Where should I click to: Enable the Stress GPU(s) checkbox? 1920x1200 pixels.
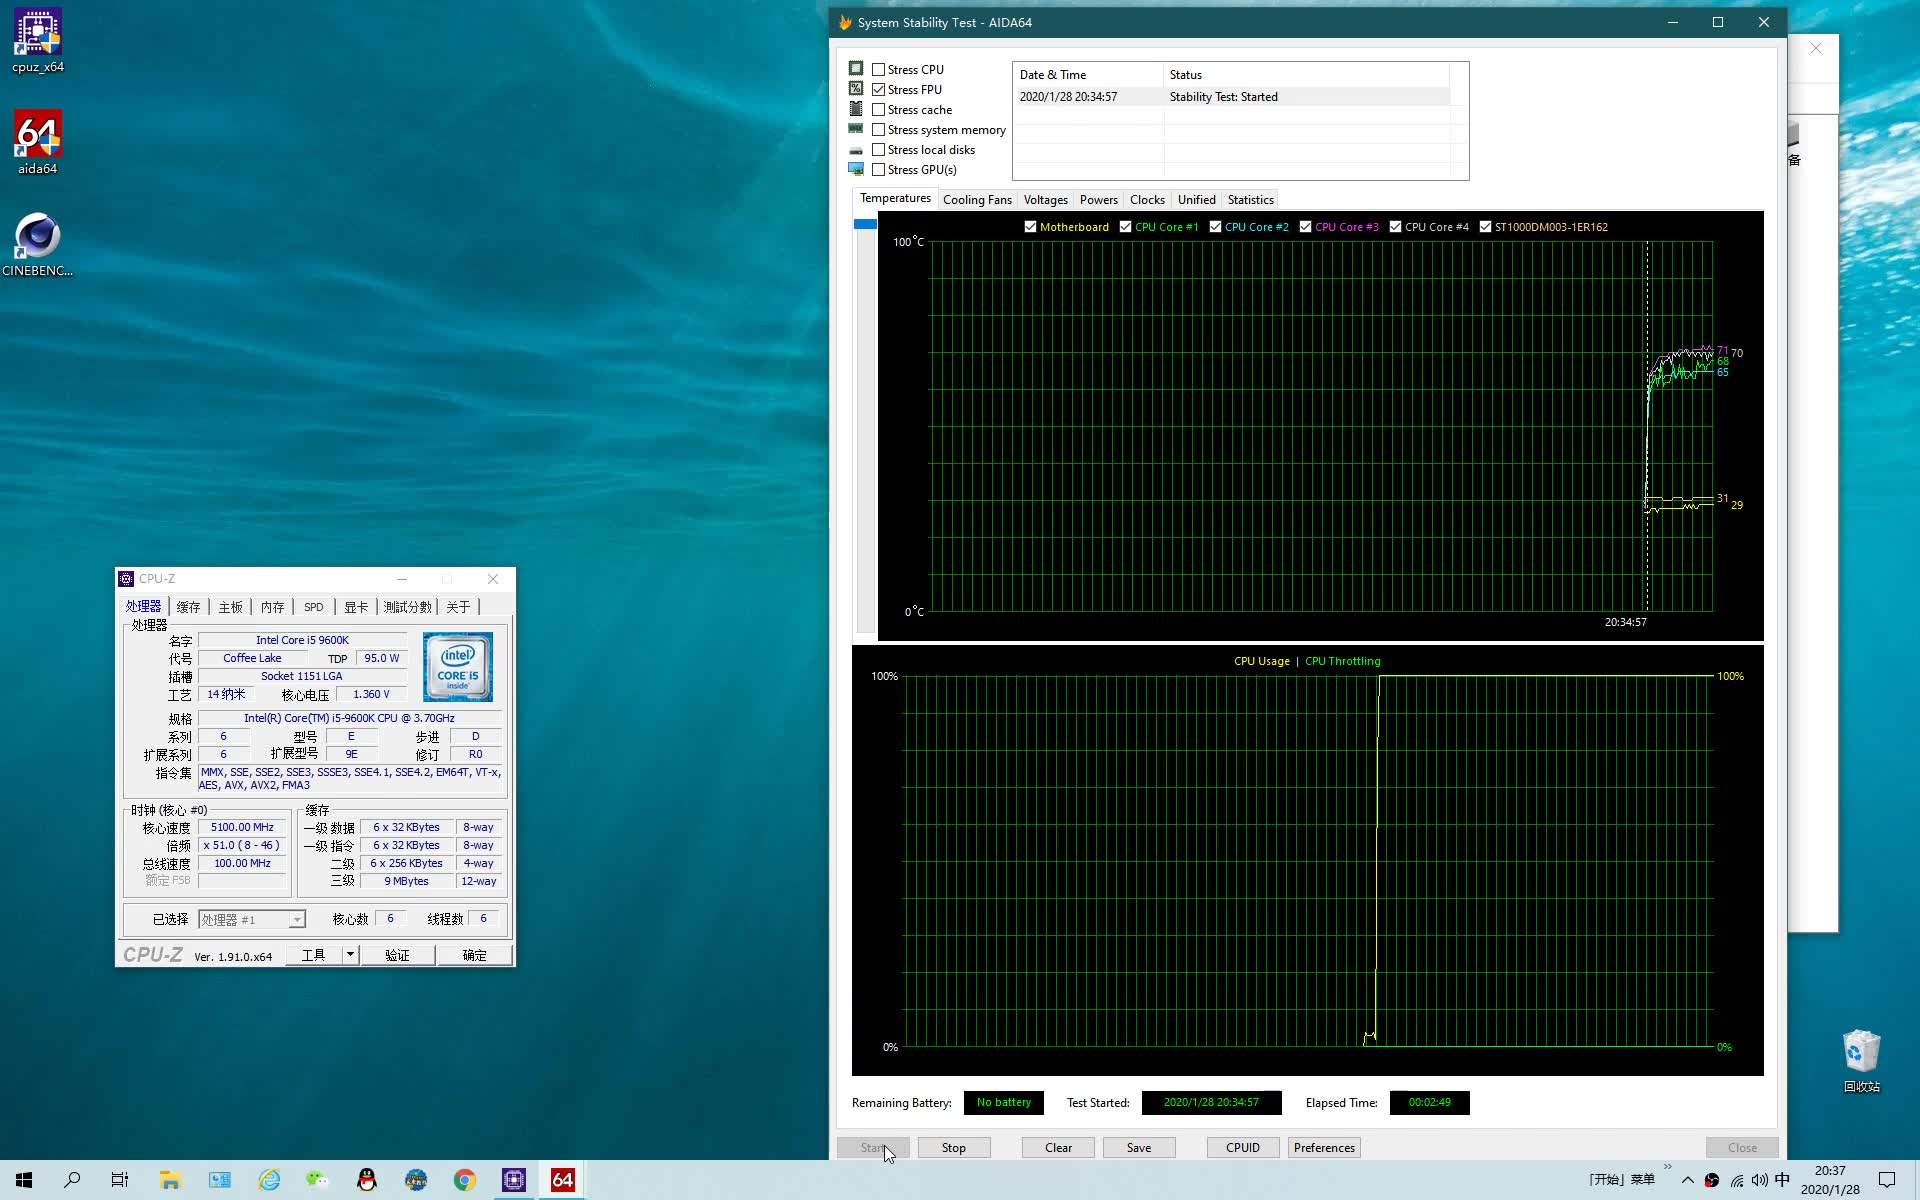[878, 169]
